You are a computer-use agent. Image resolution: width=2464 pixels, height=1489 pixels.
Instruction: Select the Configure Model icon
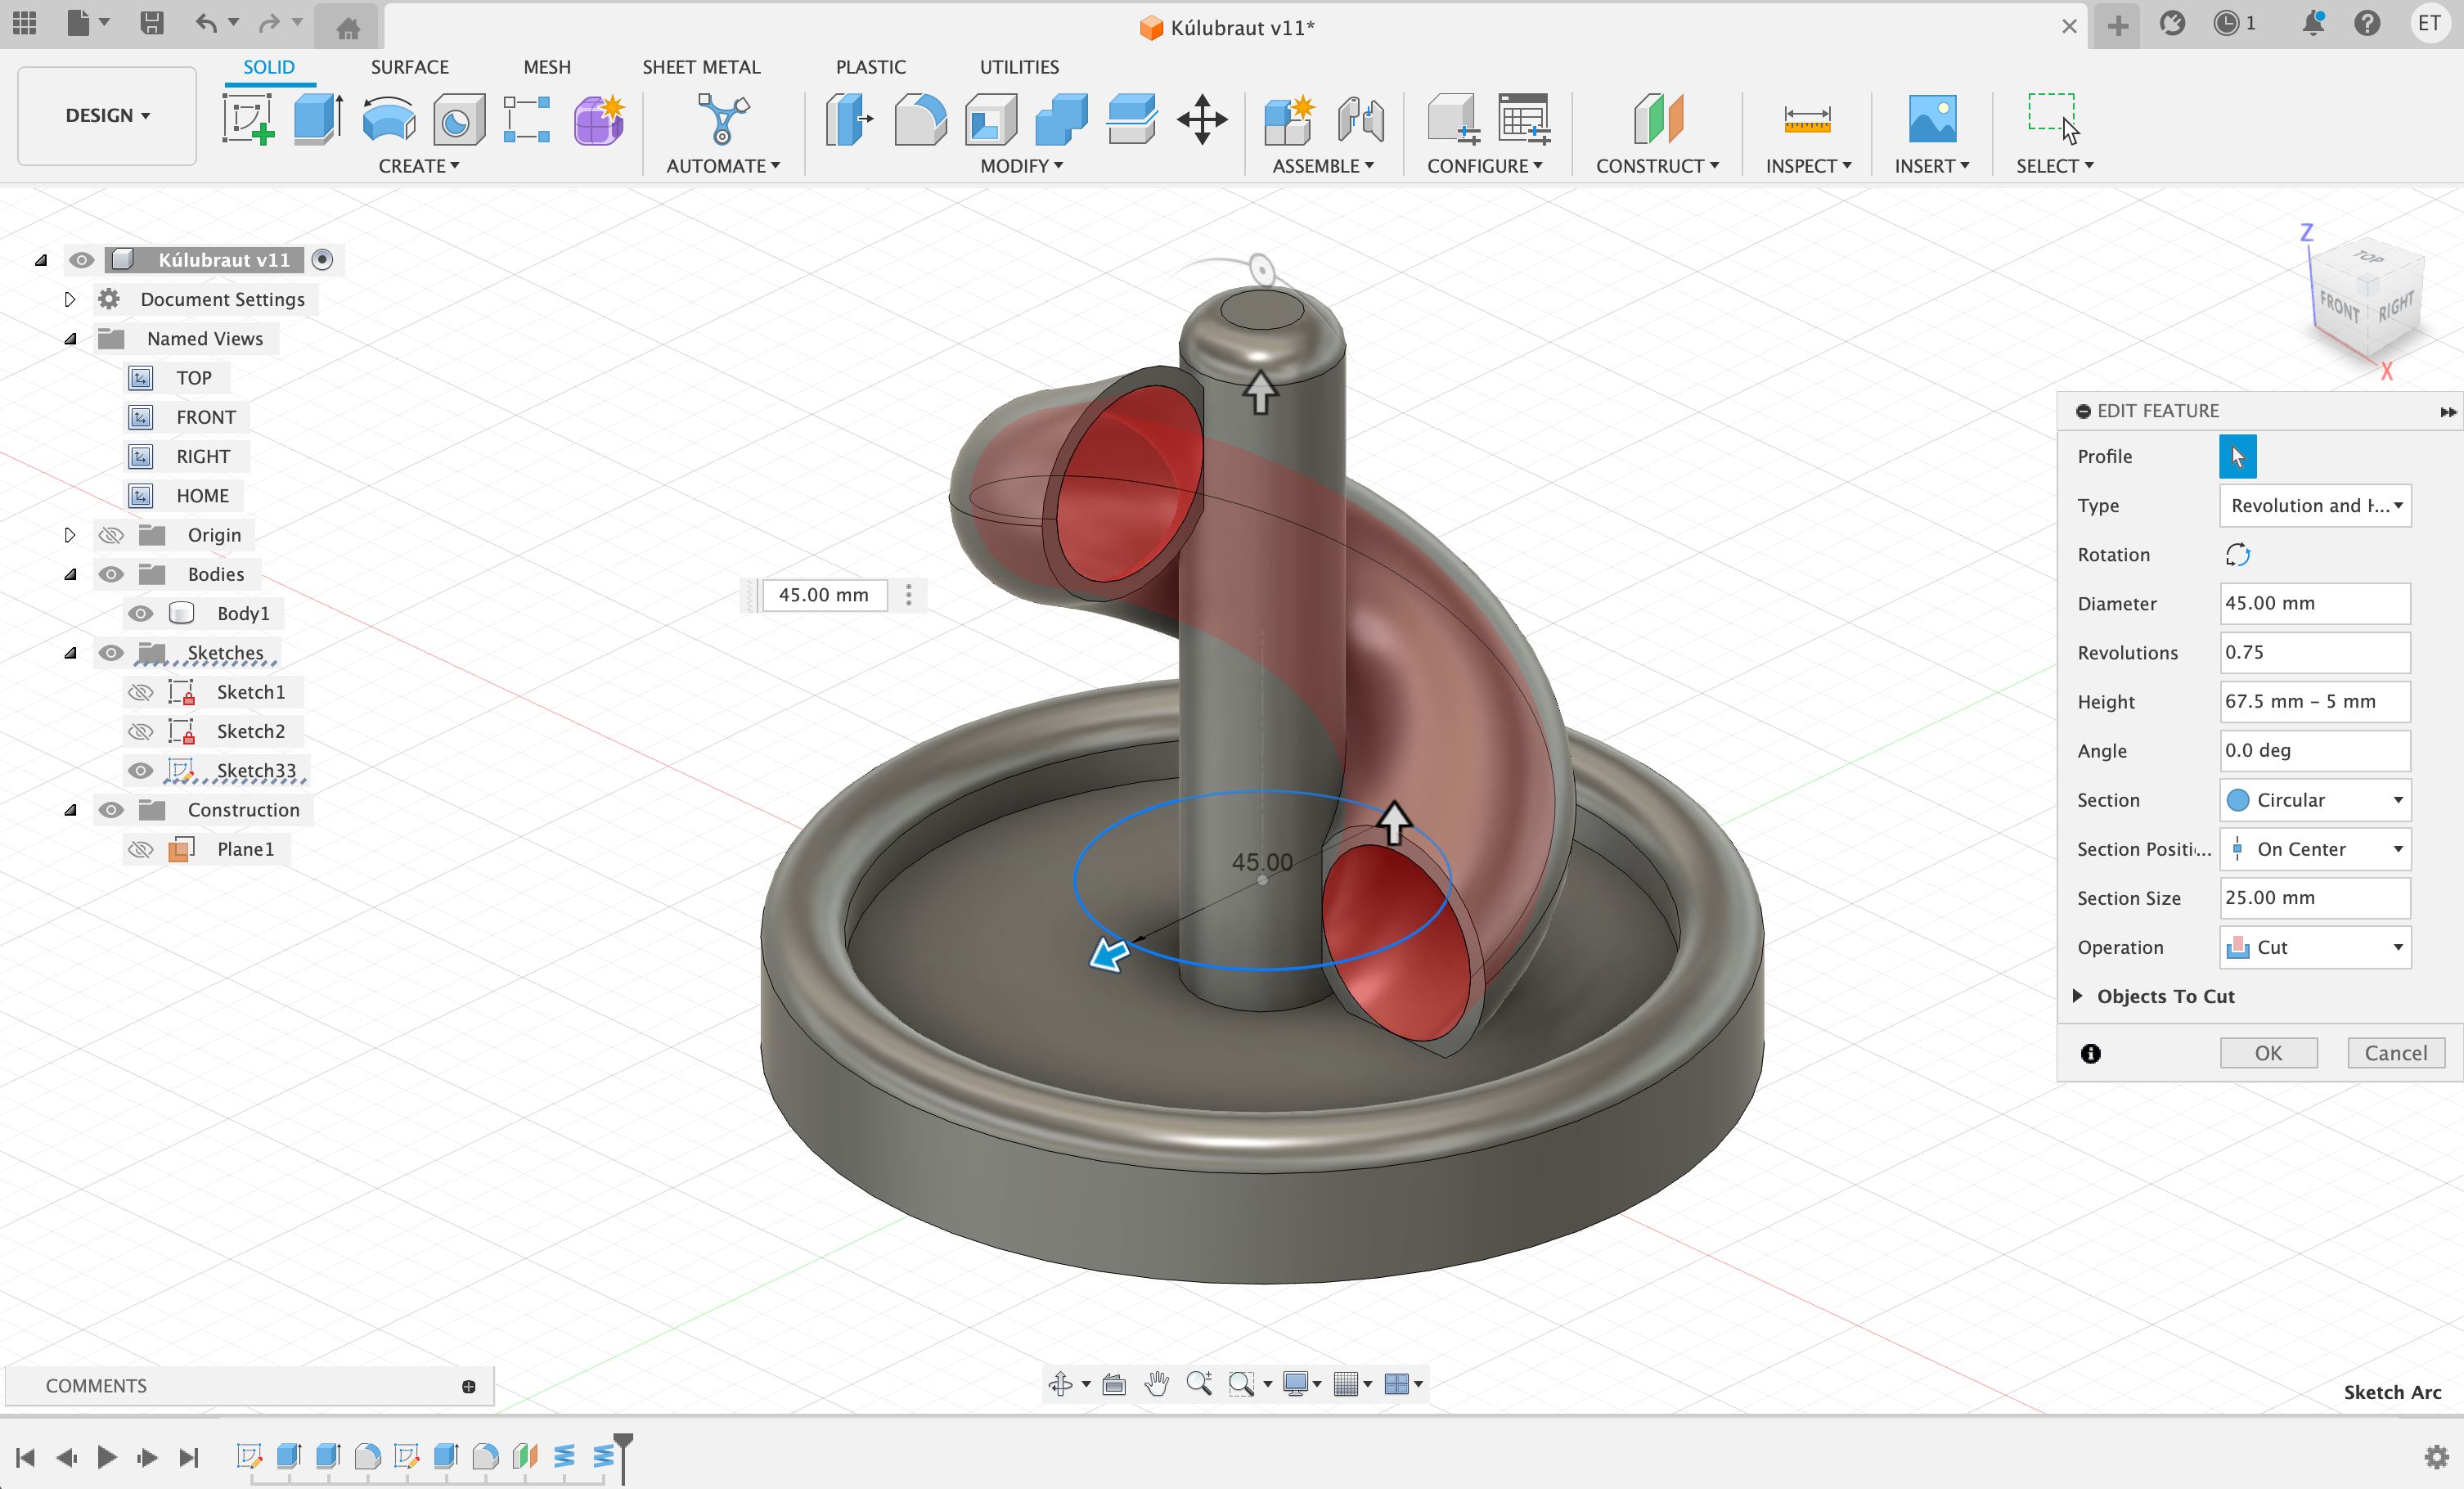tap(1452, 119)
